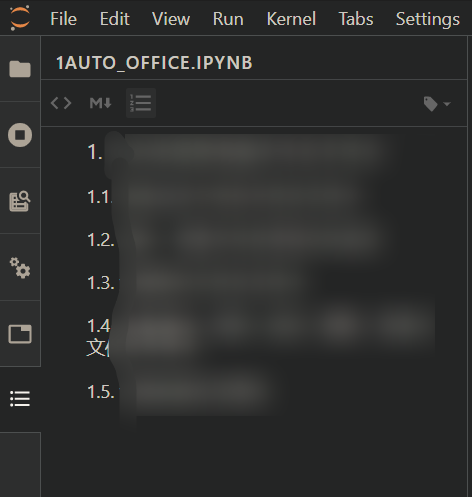472x497 pixels.
Task: Open the File Browser folder icon
Action: [20, 69]
